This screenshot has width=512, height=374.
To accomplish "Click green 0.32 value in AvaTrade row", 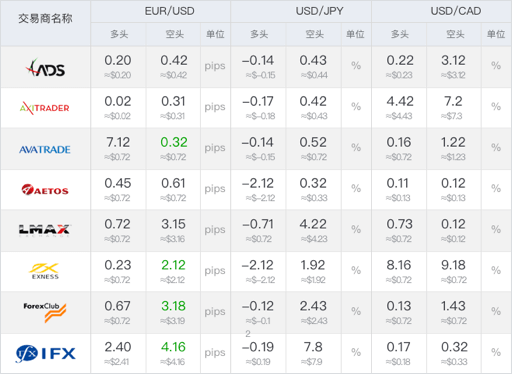I will click(x=174, y=142).
